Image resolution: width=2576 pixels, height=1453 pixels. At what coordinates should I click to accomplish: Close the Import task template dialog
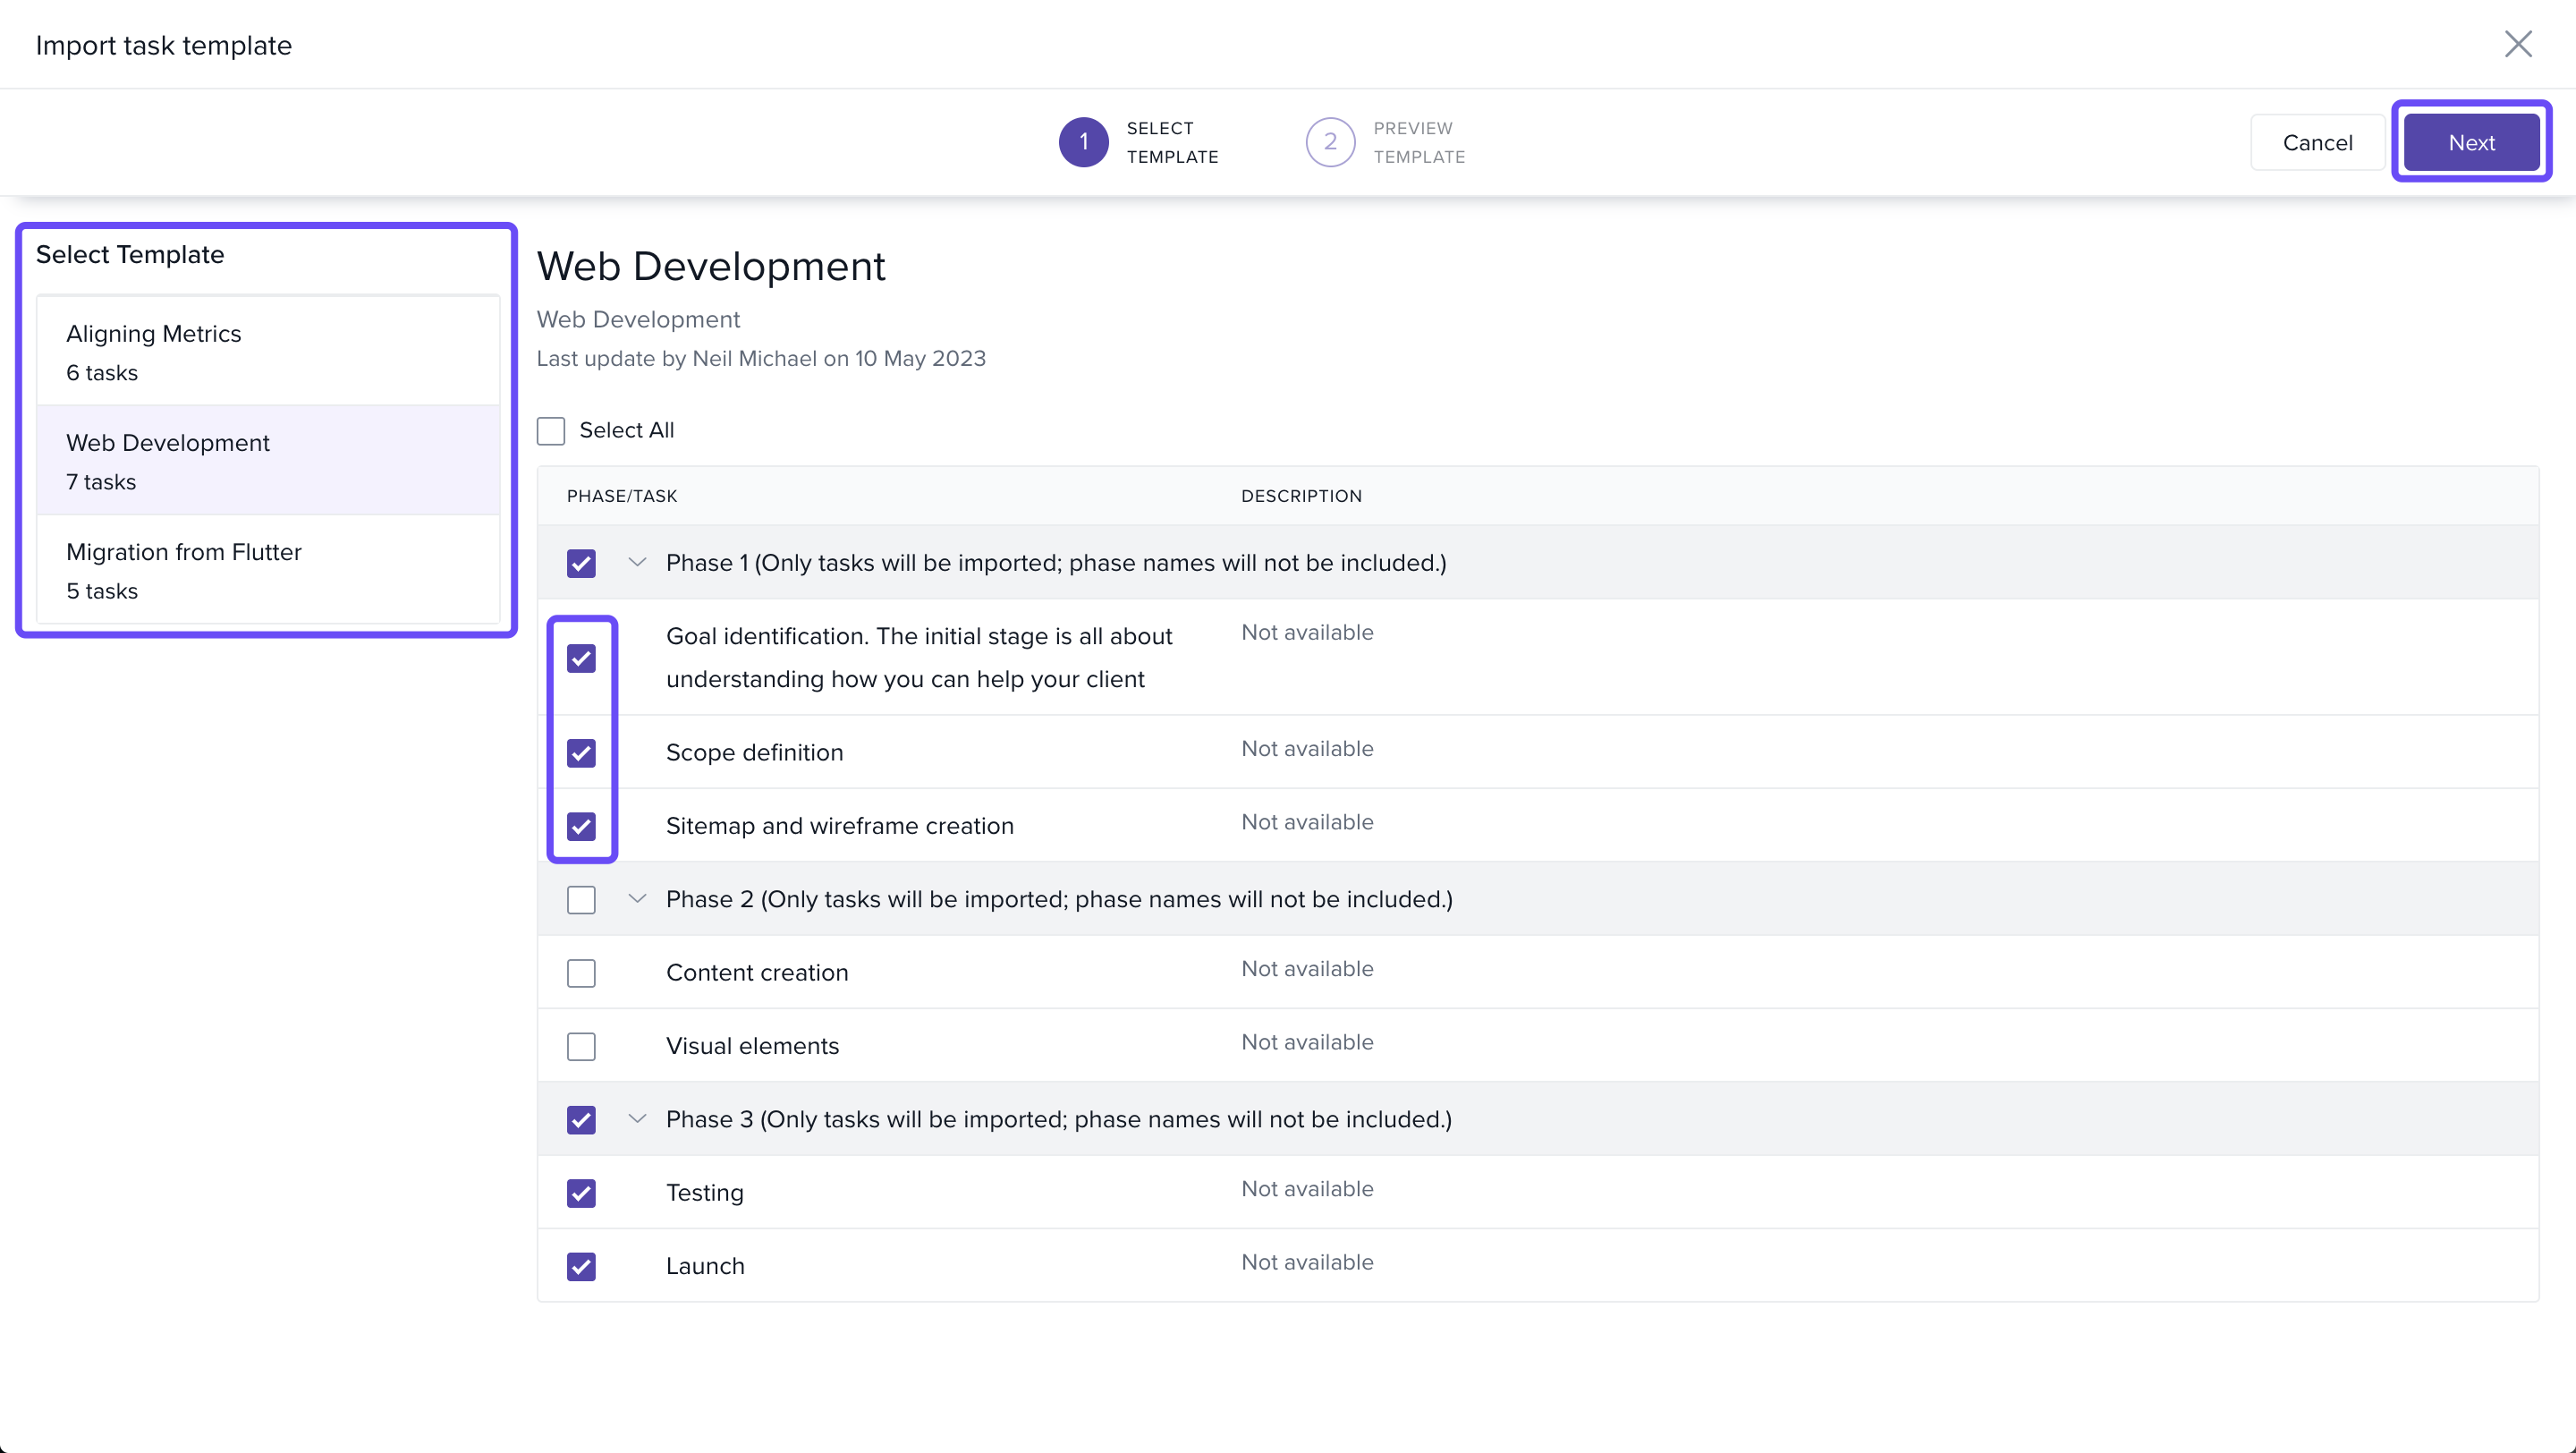click(2517, 44)
